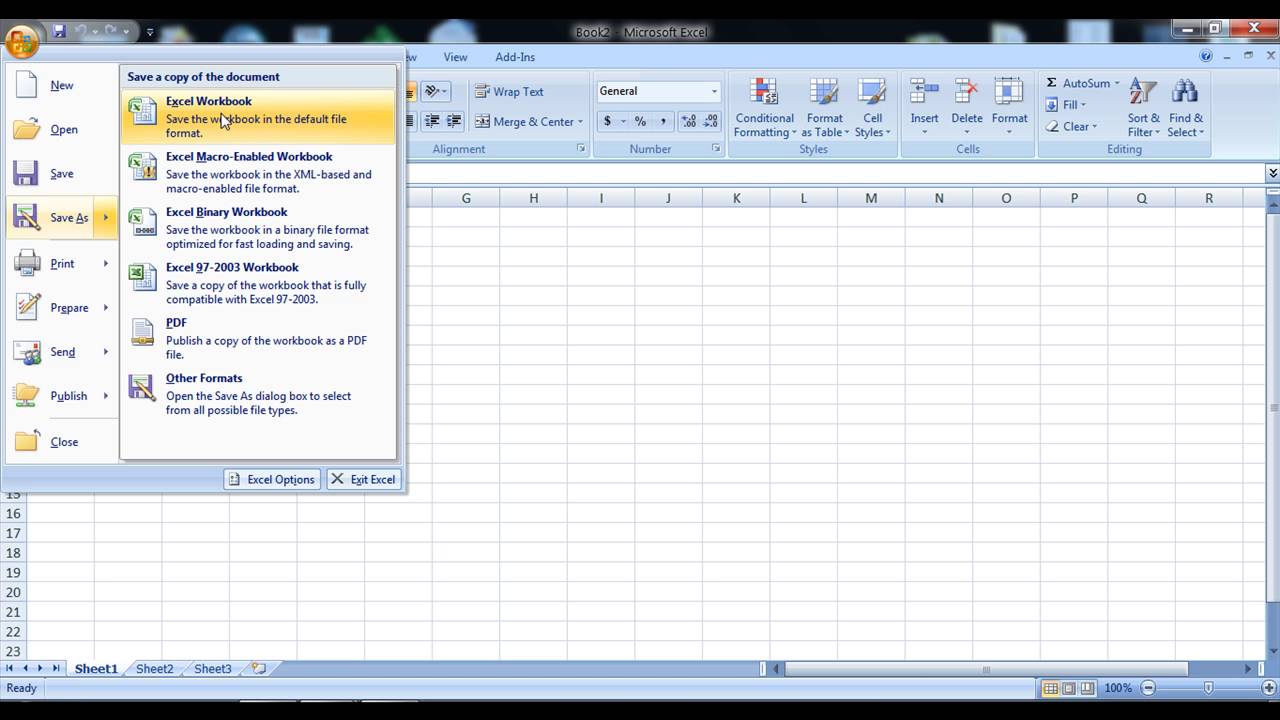
Task: Open the AutoSum dropdown arrow
Action: coord(1117,83)
